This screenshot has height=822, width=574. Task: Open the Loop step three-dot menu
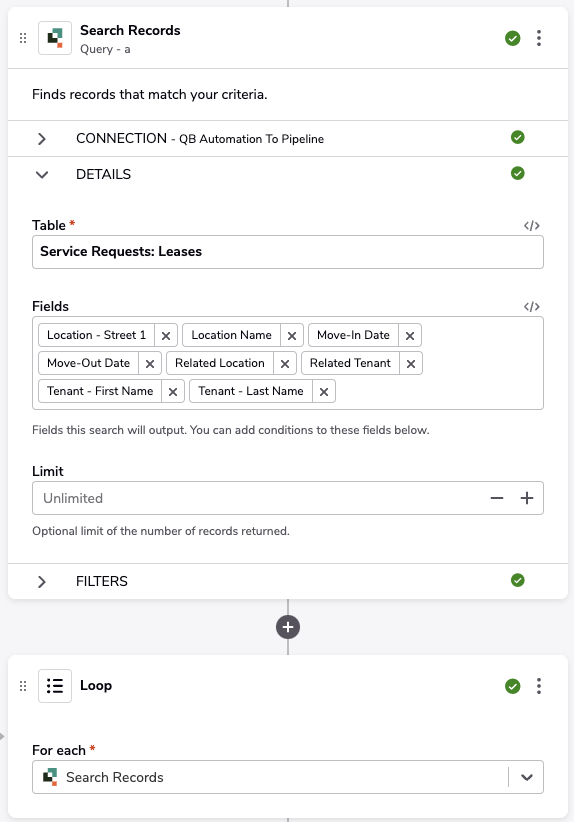[x=539, y=686]
